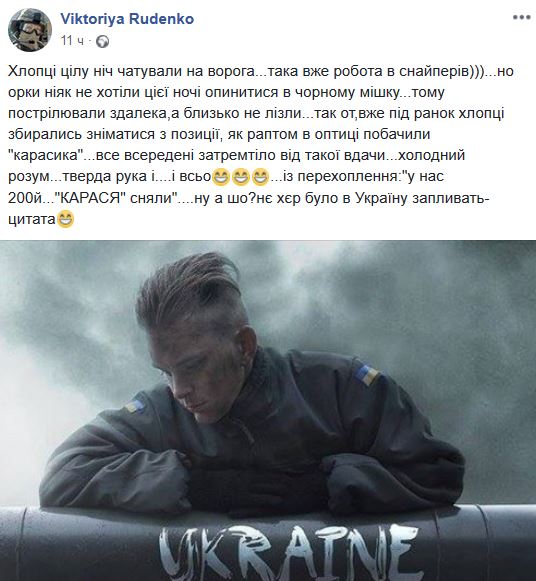Screen dimensions: 536x581
Task: Click the globe public audience icon
Action: tap(103, 41)
